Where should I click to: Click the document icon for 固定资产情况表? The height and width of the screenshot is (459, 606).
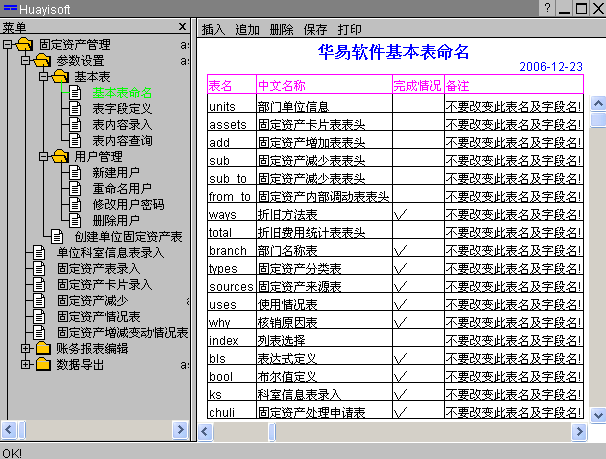point(39,316)
